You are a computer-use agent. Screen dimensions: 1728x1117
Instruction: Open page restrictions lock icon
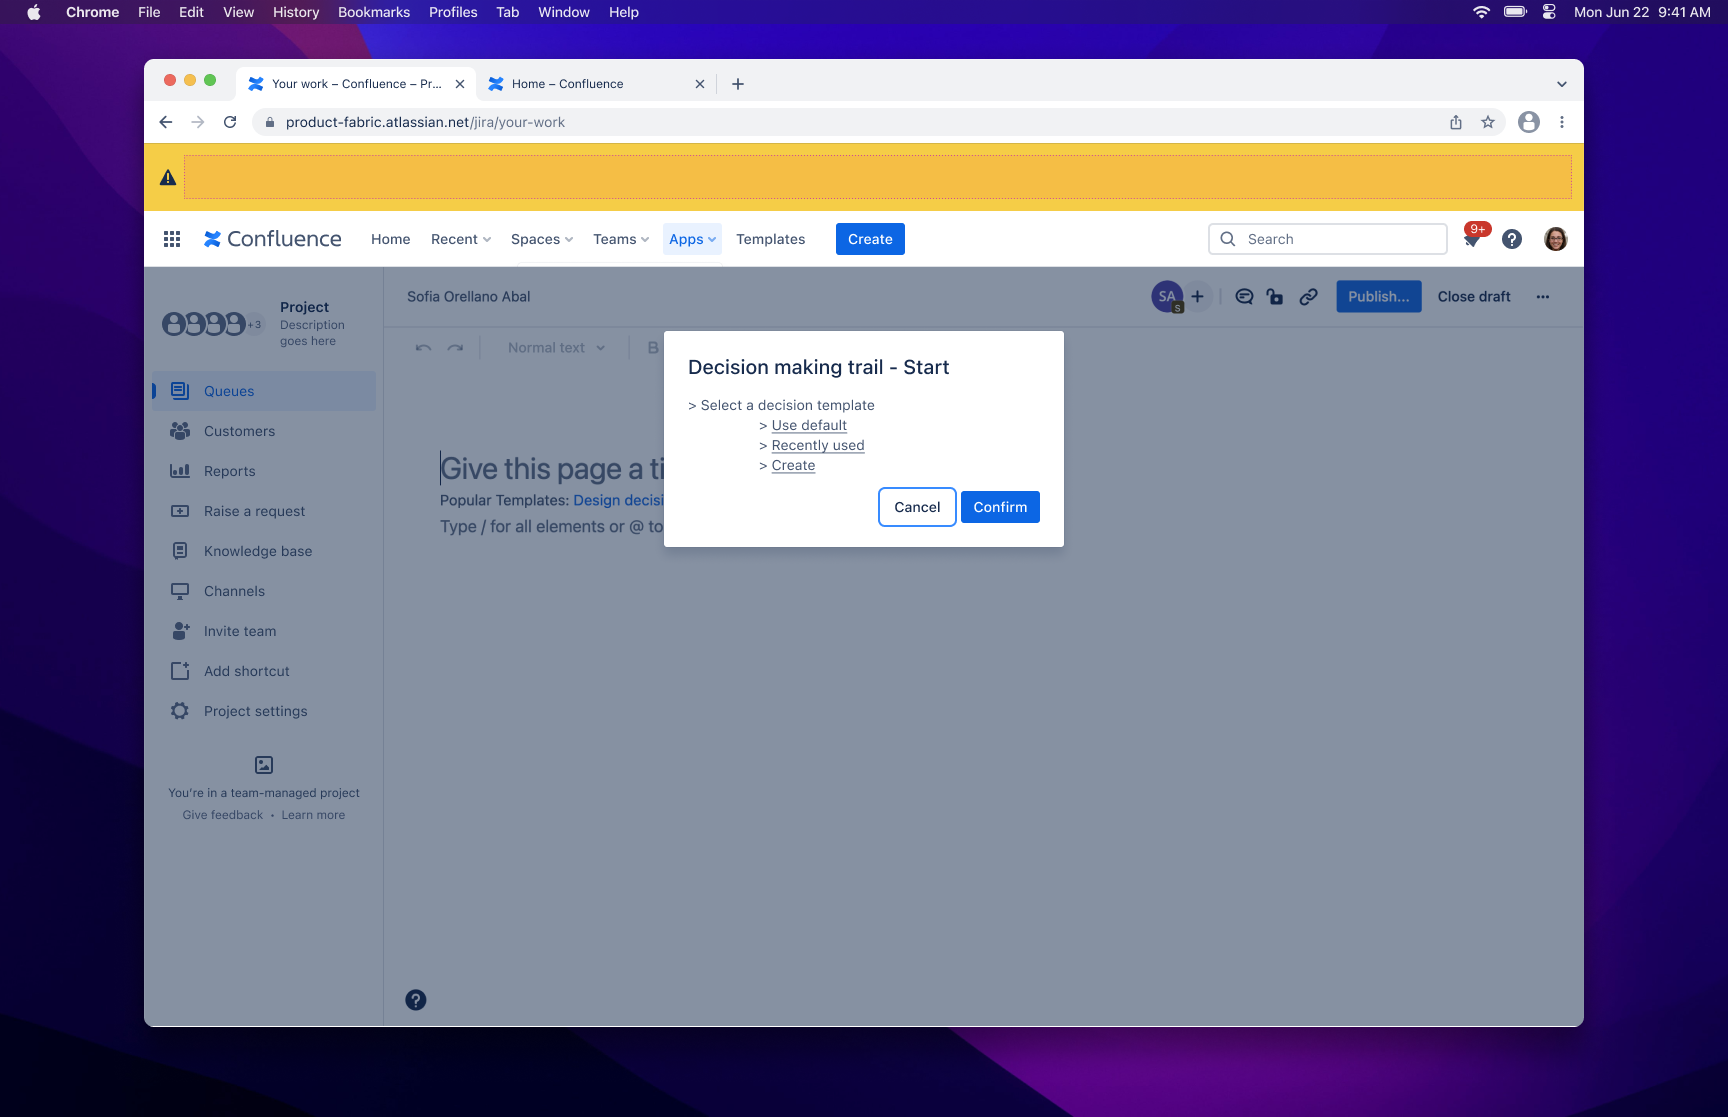pos(1275,297)
